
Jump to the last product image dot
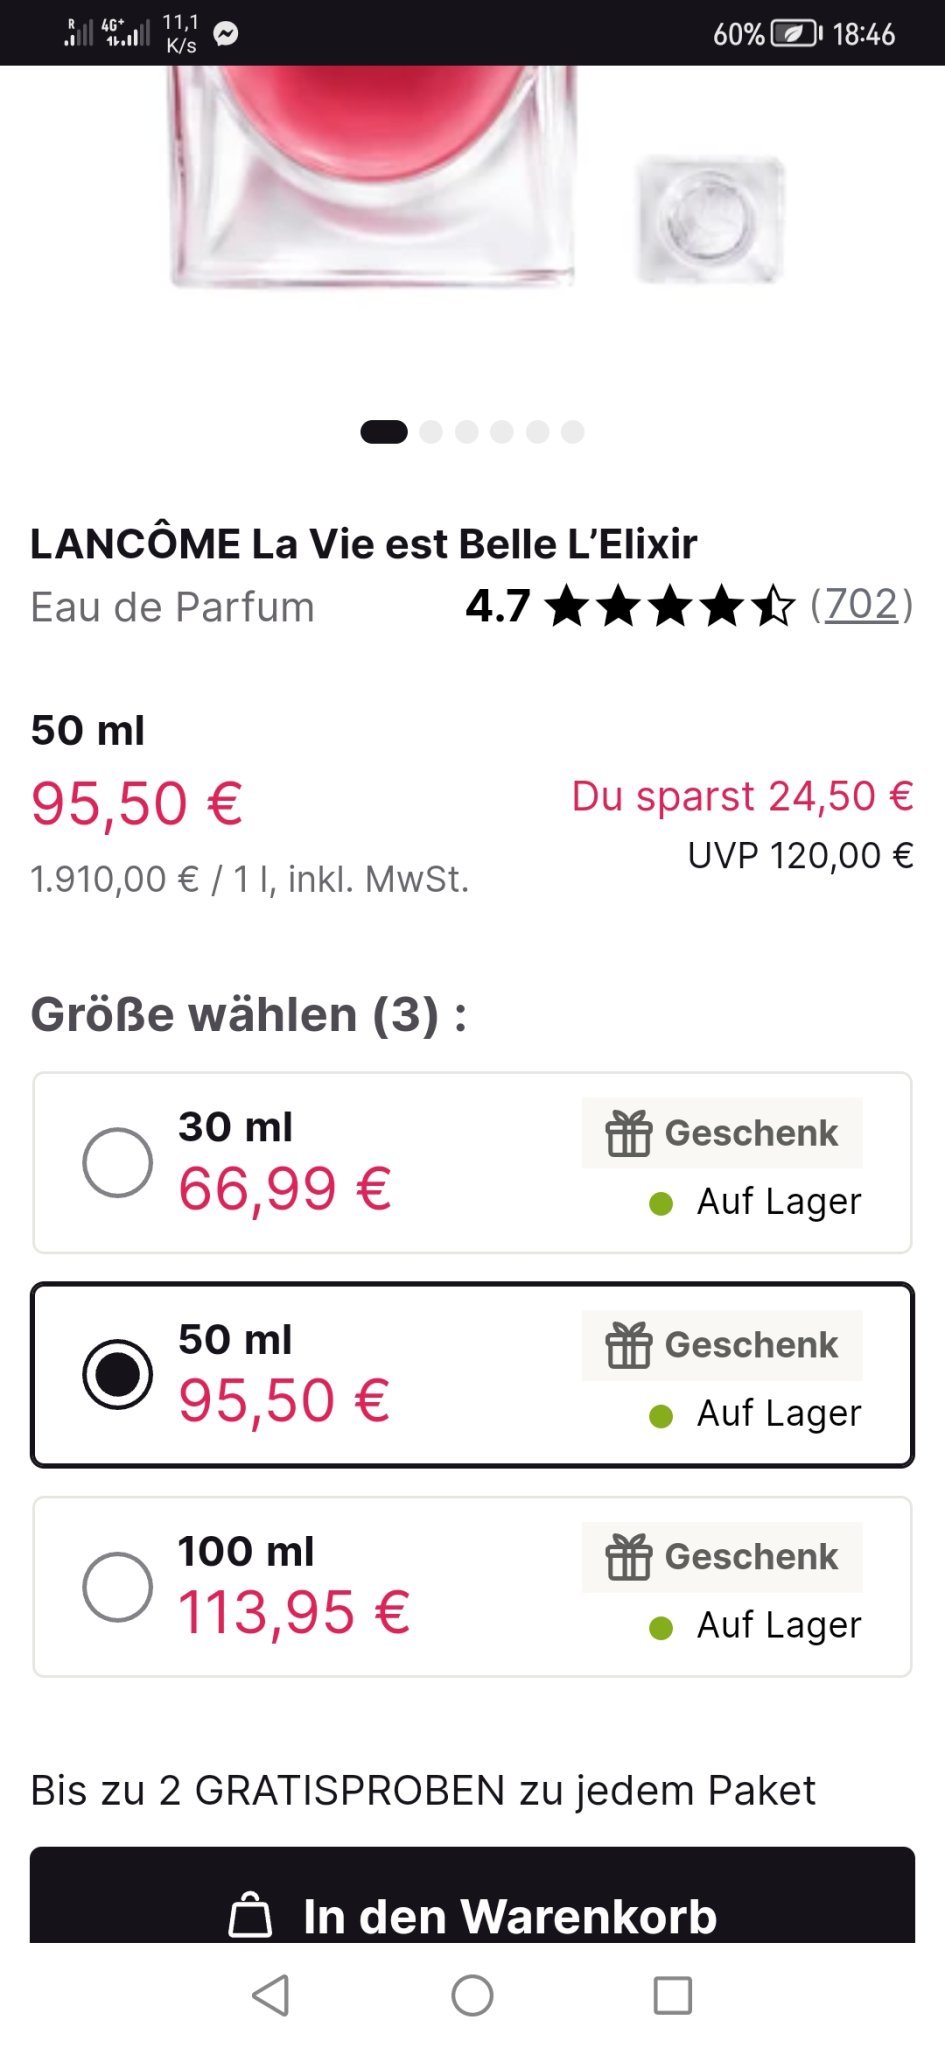tap(572, 432)
